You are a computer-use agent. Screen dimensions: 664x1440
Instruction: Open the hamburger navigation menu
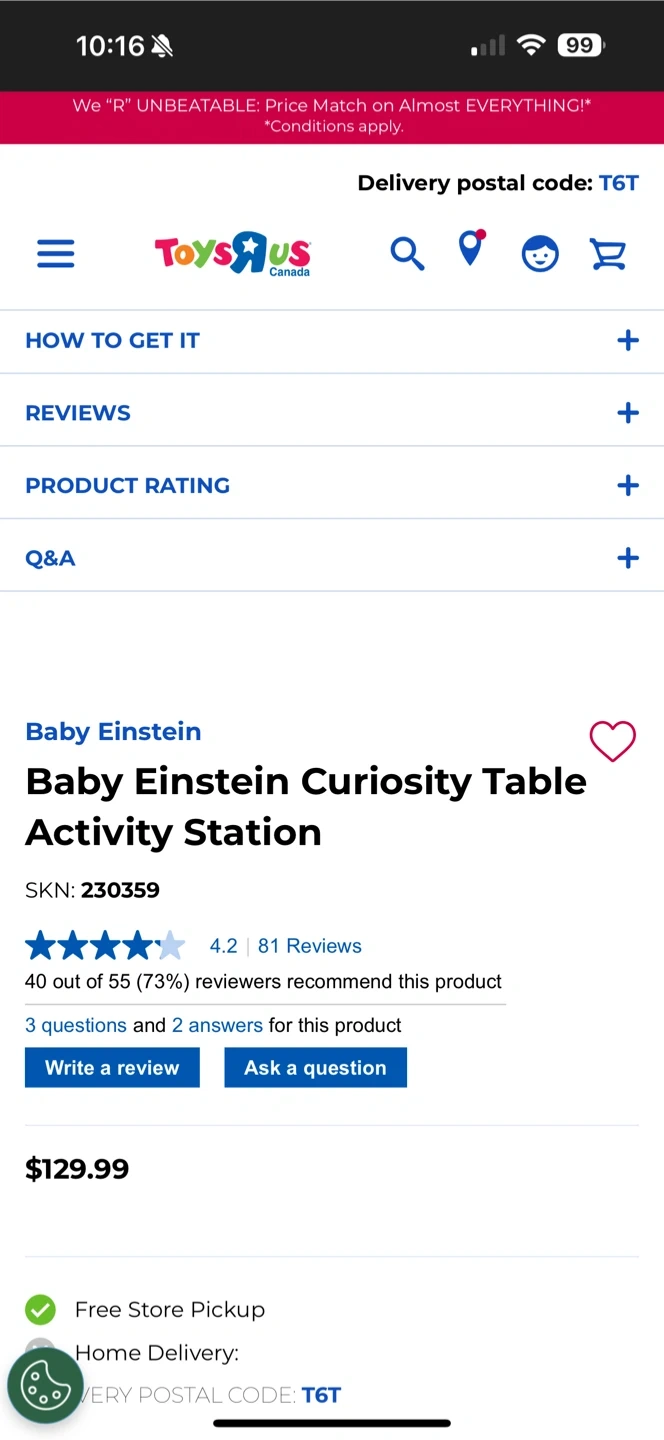click(x=56, y=254)
